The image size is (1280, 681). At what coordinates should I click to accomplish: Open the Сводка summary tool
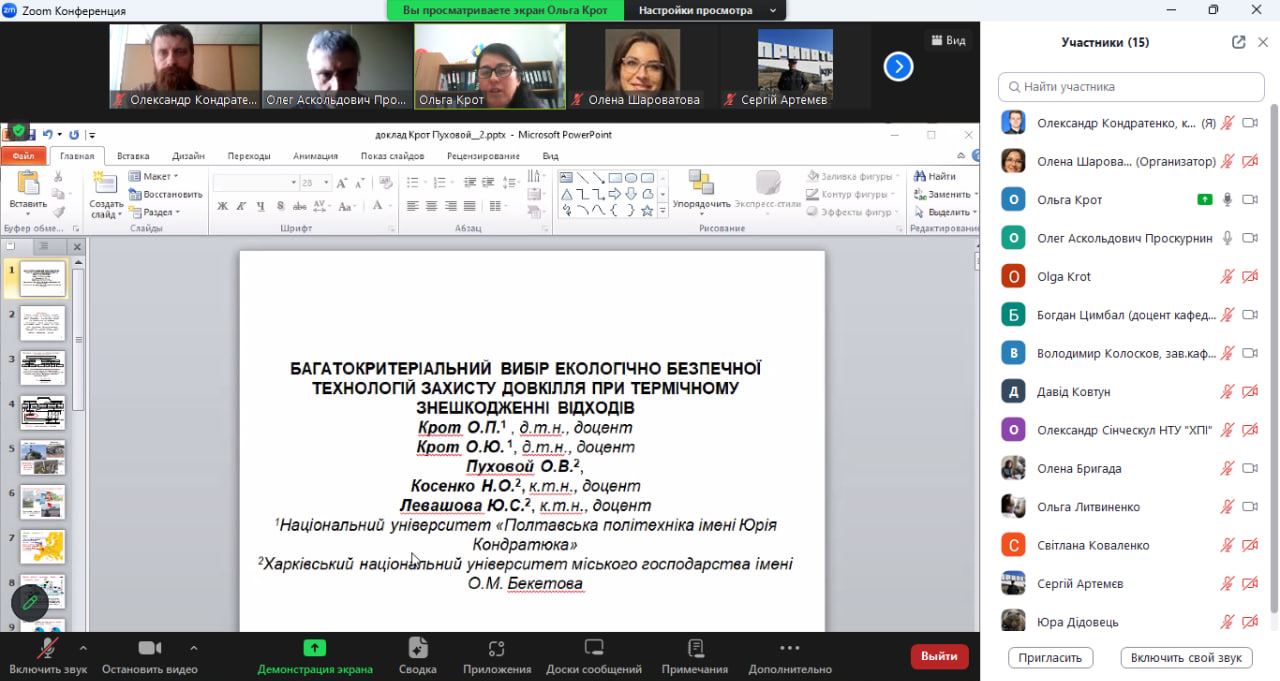pyautogui.click(x=417, y=648)
